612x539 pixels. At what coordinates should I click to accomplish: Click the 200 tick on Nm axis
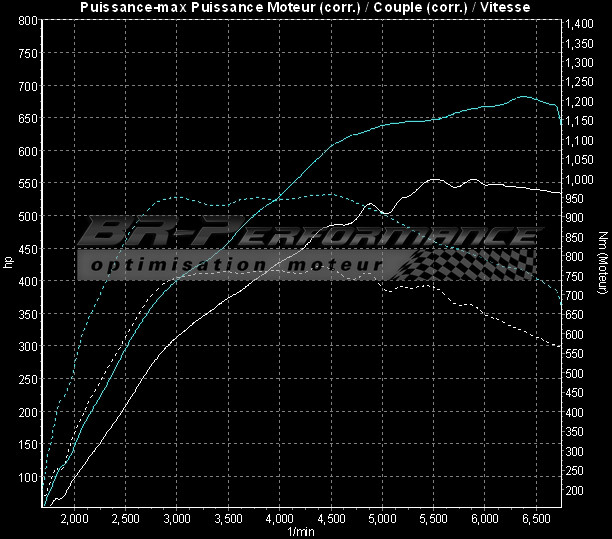[x=574, y=490]
